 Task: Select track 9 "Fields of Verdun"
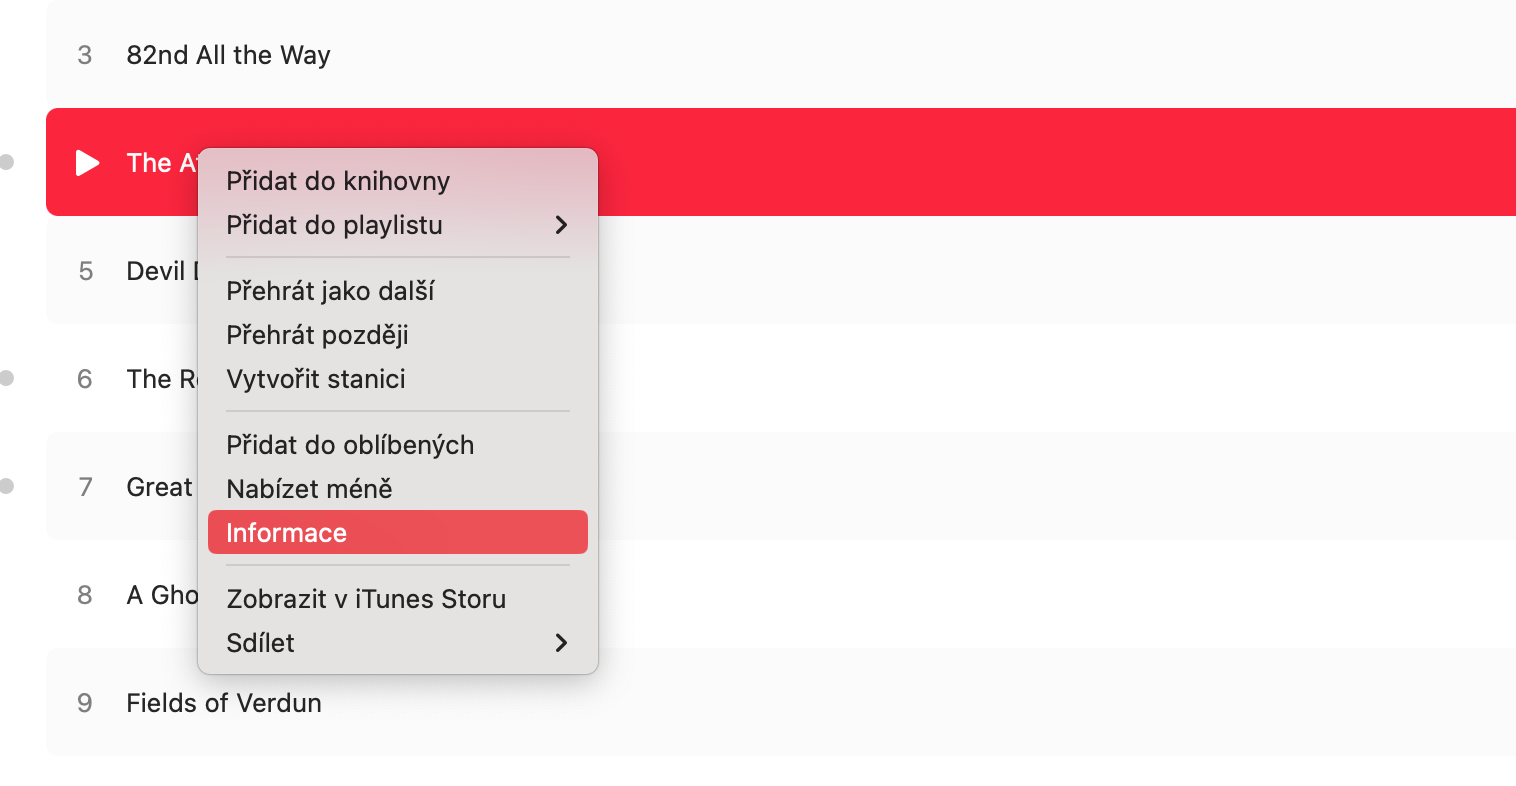(x=224, y=703)
